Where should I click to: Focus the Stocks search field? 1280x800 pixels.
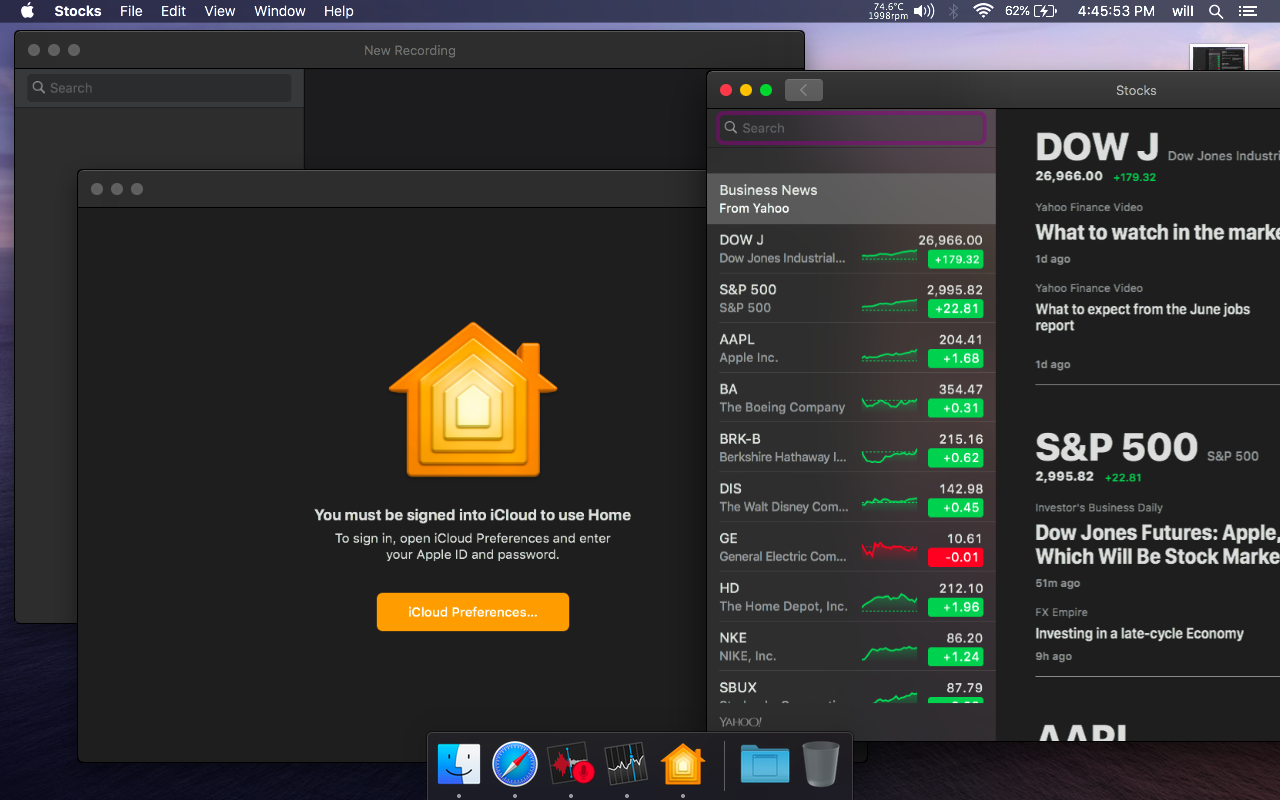tap(852, 128)
